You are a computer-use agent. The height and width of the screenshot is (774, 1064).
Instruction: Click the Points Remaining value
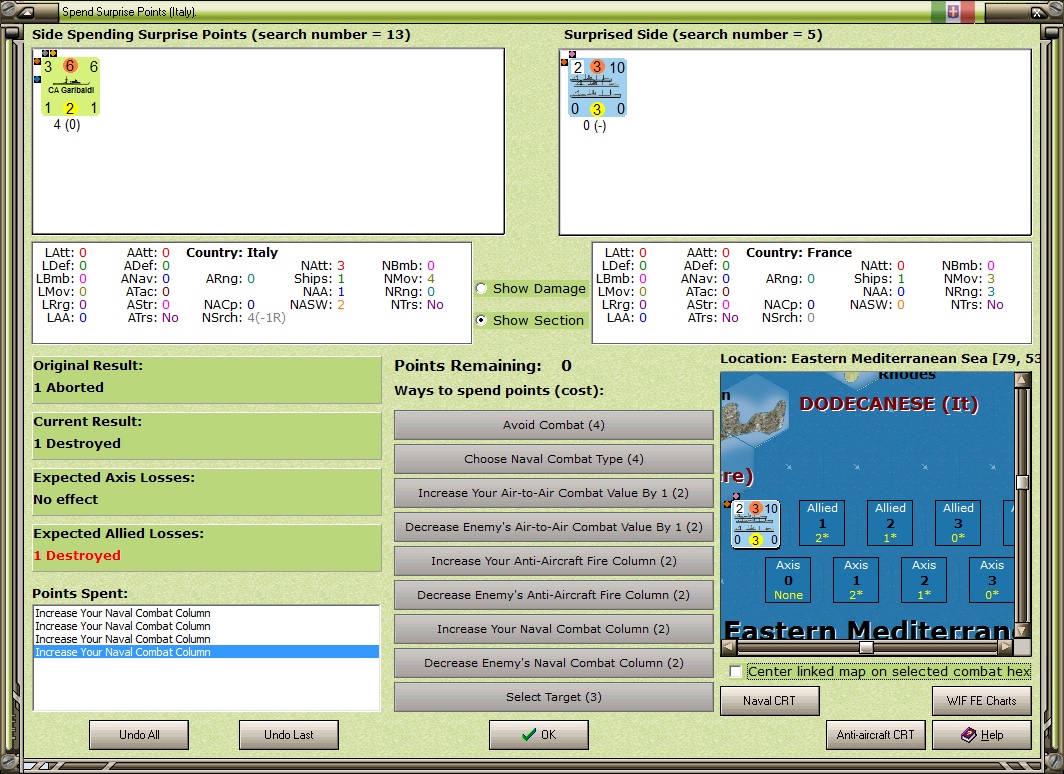pyautogui.click(x=567, y=366)
